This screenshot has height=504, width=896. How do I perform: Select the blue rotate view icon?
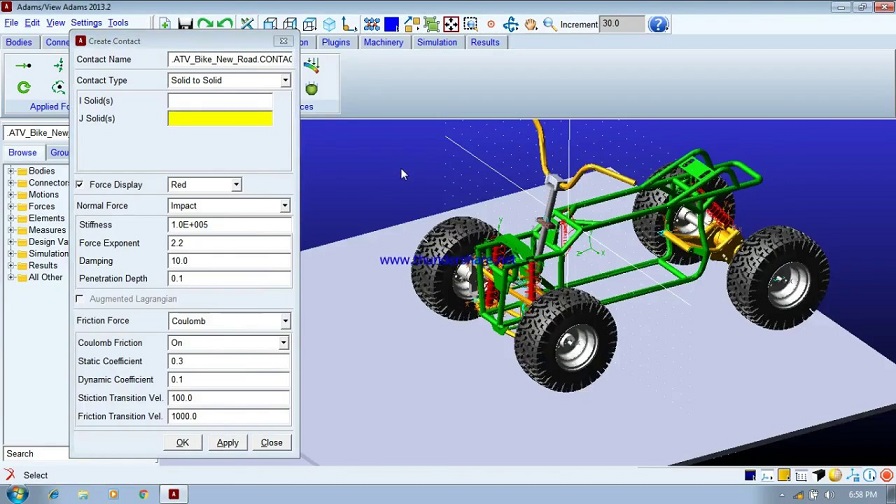(x=511, y=24)
